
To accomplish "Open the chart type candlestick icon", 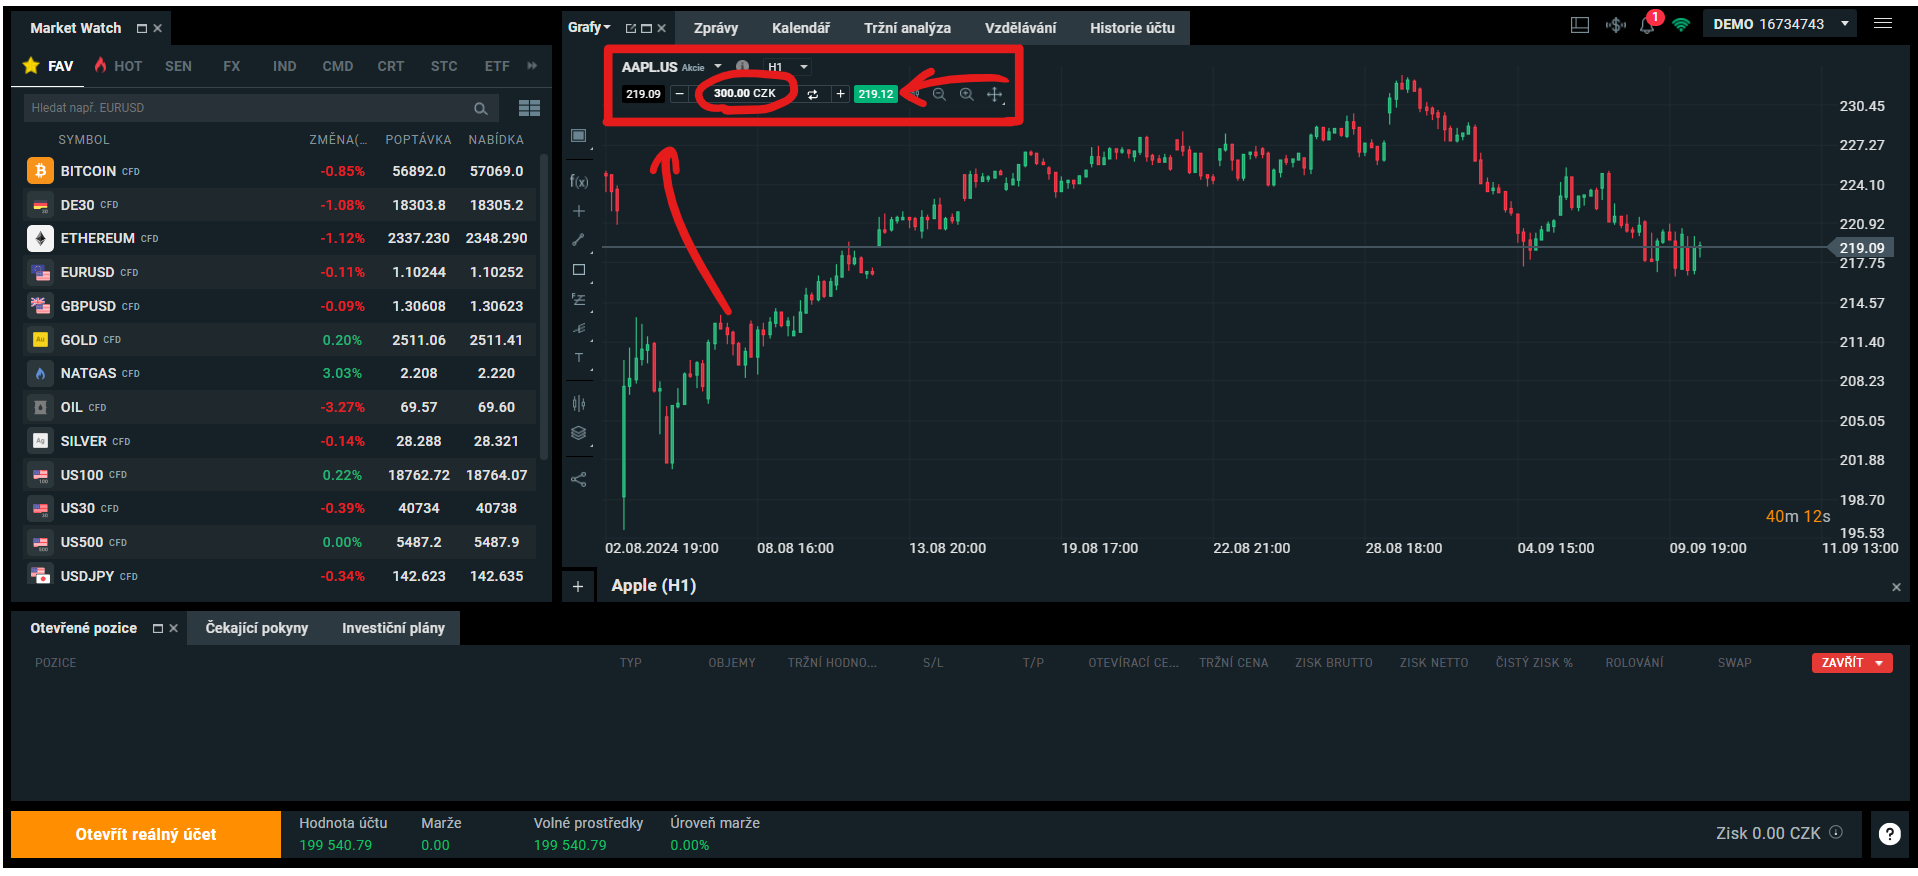I will 578,403.
